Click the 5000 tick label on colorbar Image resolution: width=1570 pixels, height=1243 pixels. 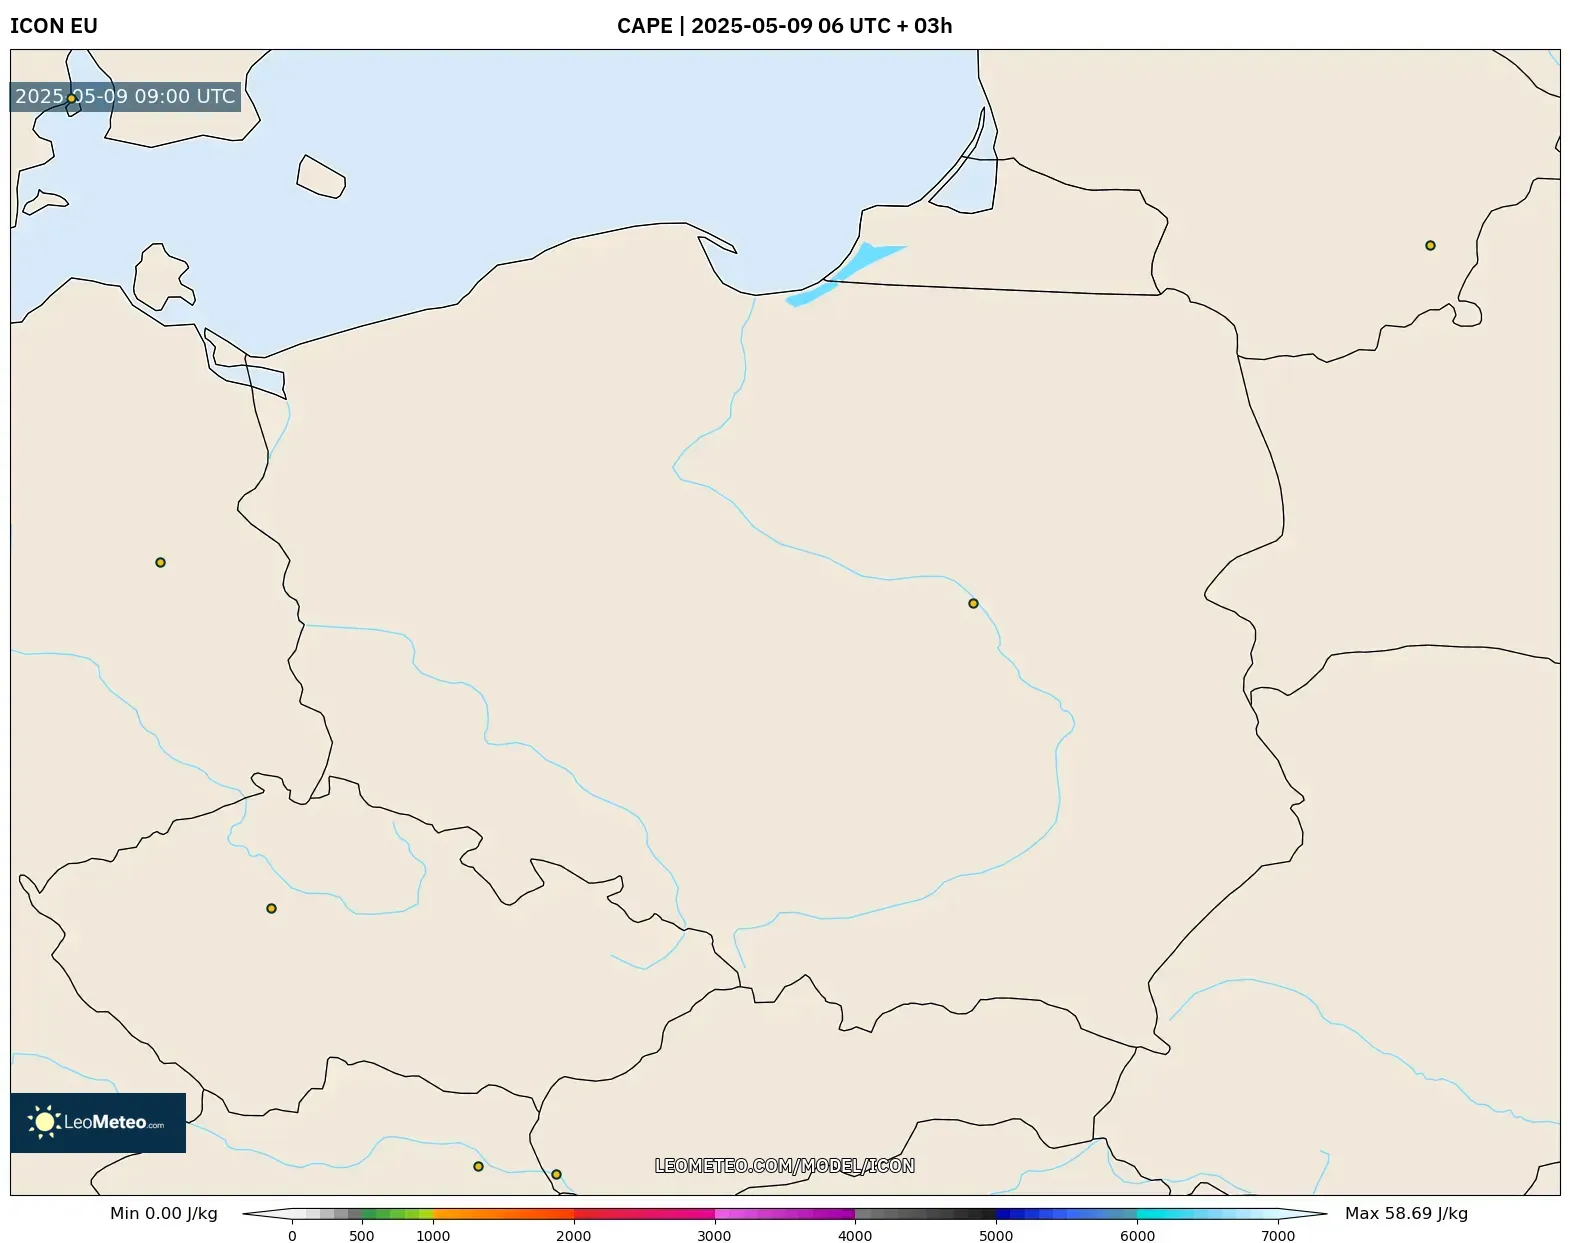pos(996,1236)
